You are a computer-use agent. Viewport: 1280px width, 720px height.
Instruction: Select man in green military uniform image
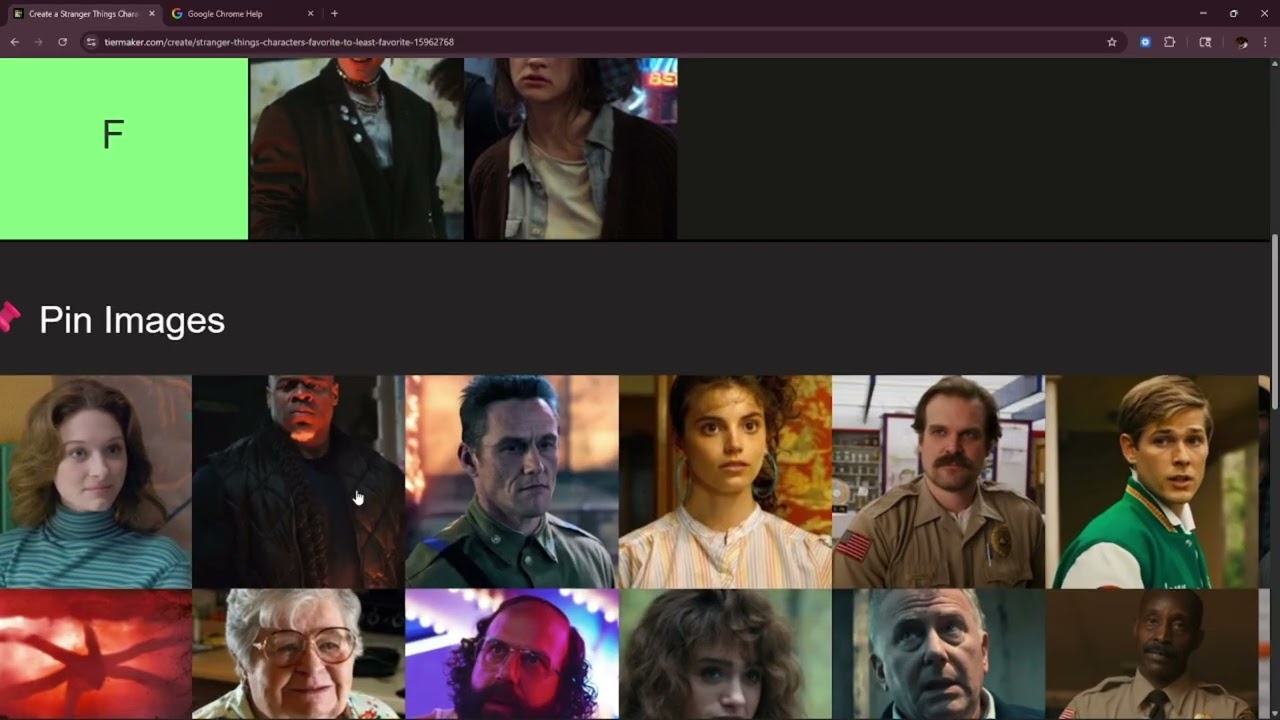click(512, 482)
